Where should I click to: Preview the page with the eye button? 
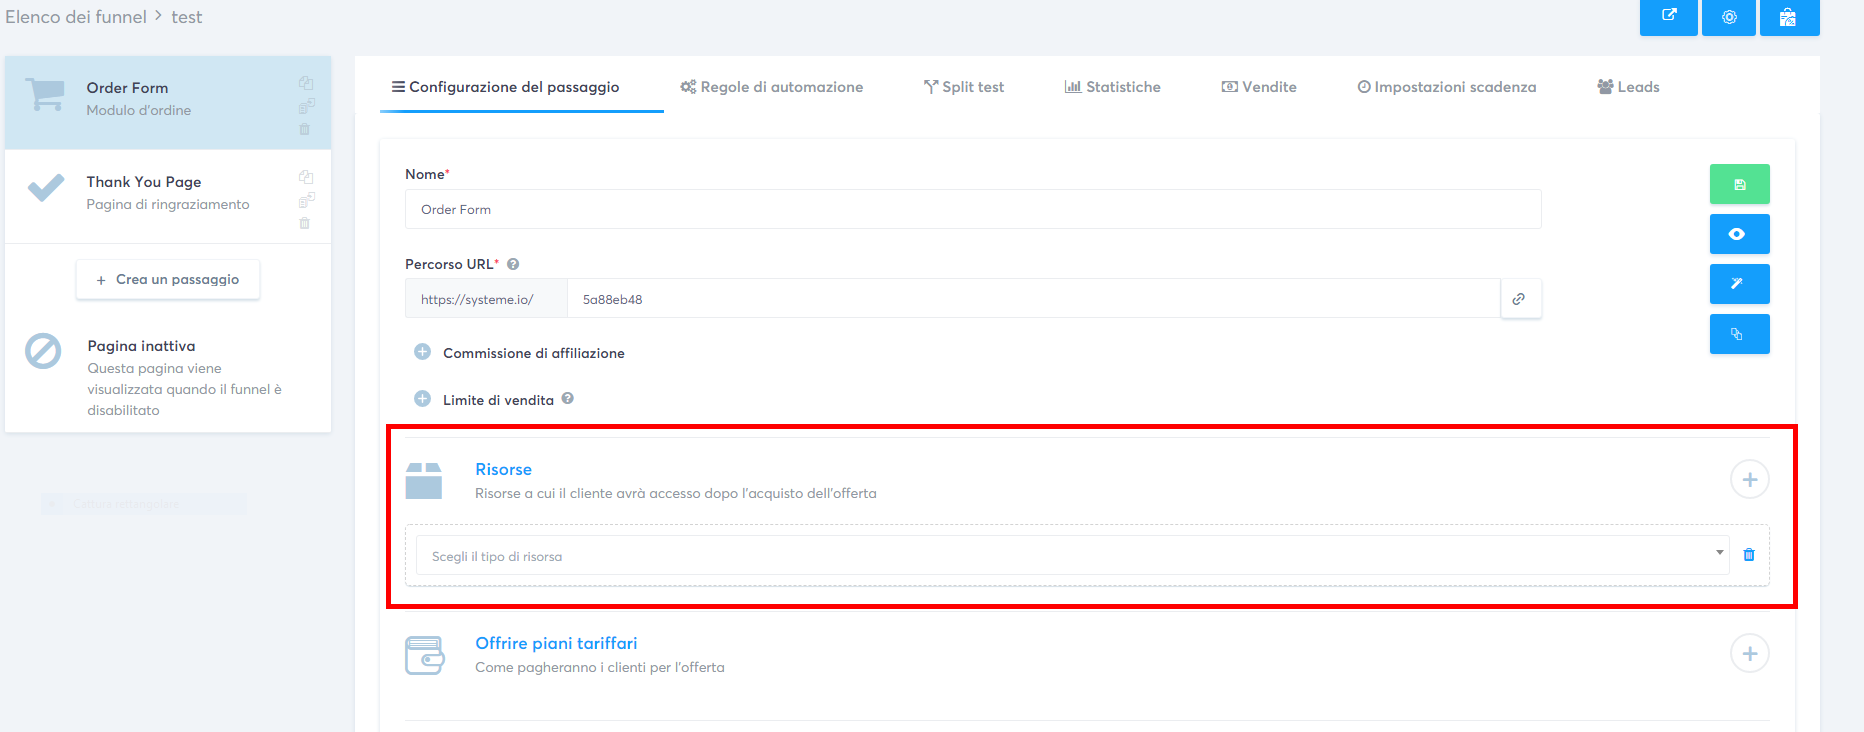tap(1740, 234)
